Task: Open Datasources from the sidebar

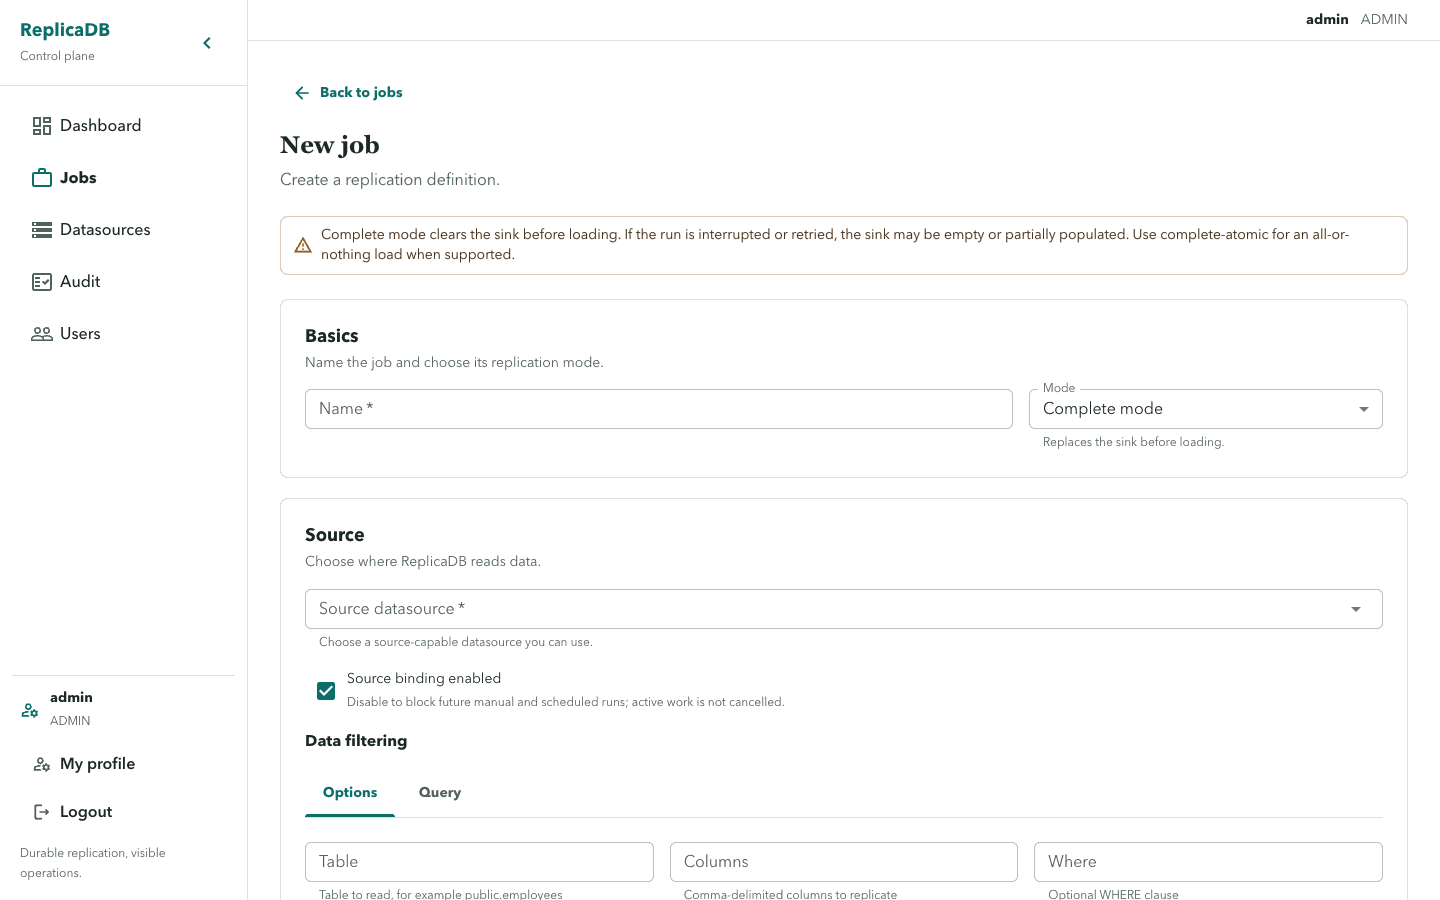Action: pos(124,230)
